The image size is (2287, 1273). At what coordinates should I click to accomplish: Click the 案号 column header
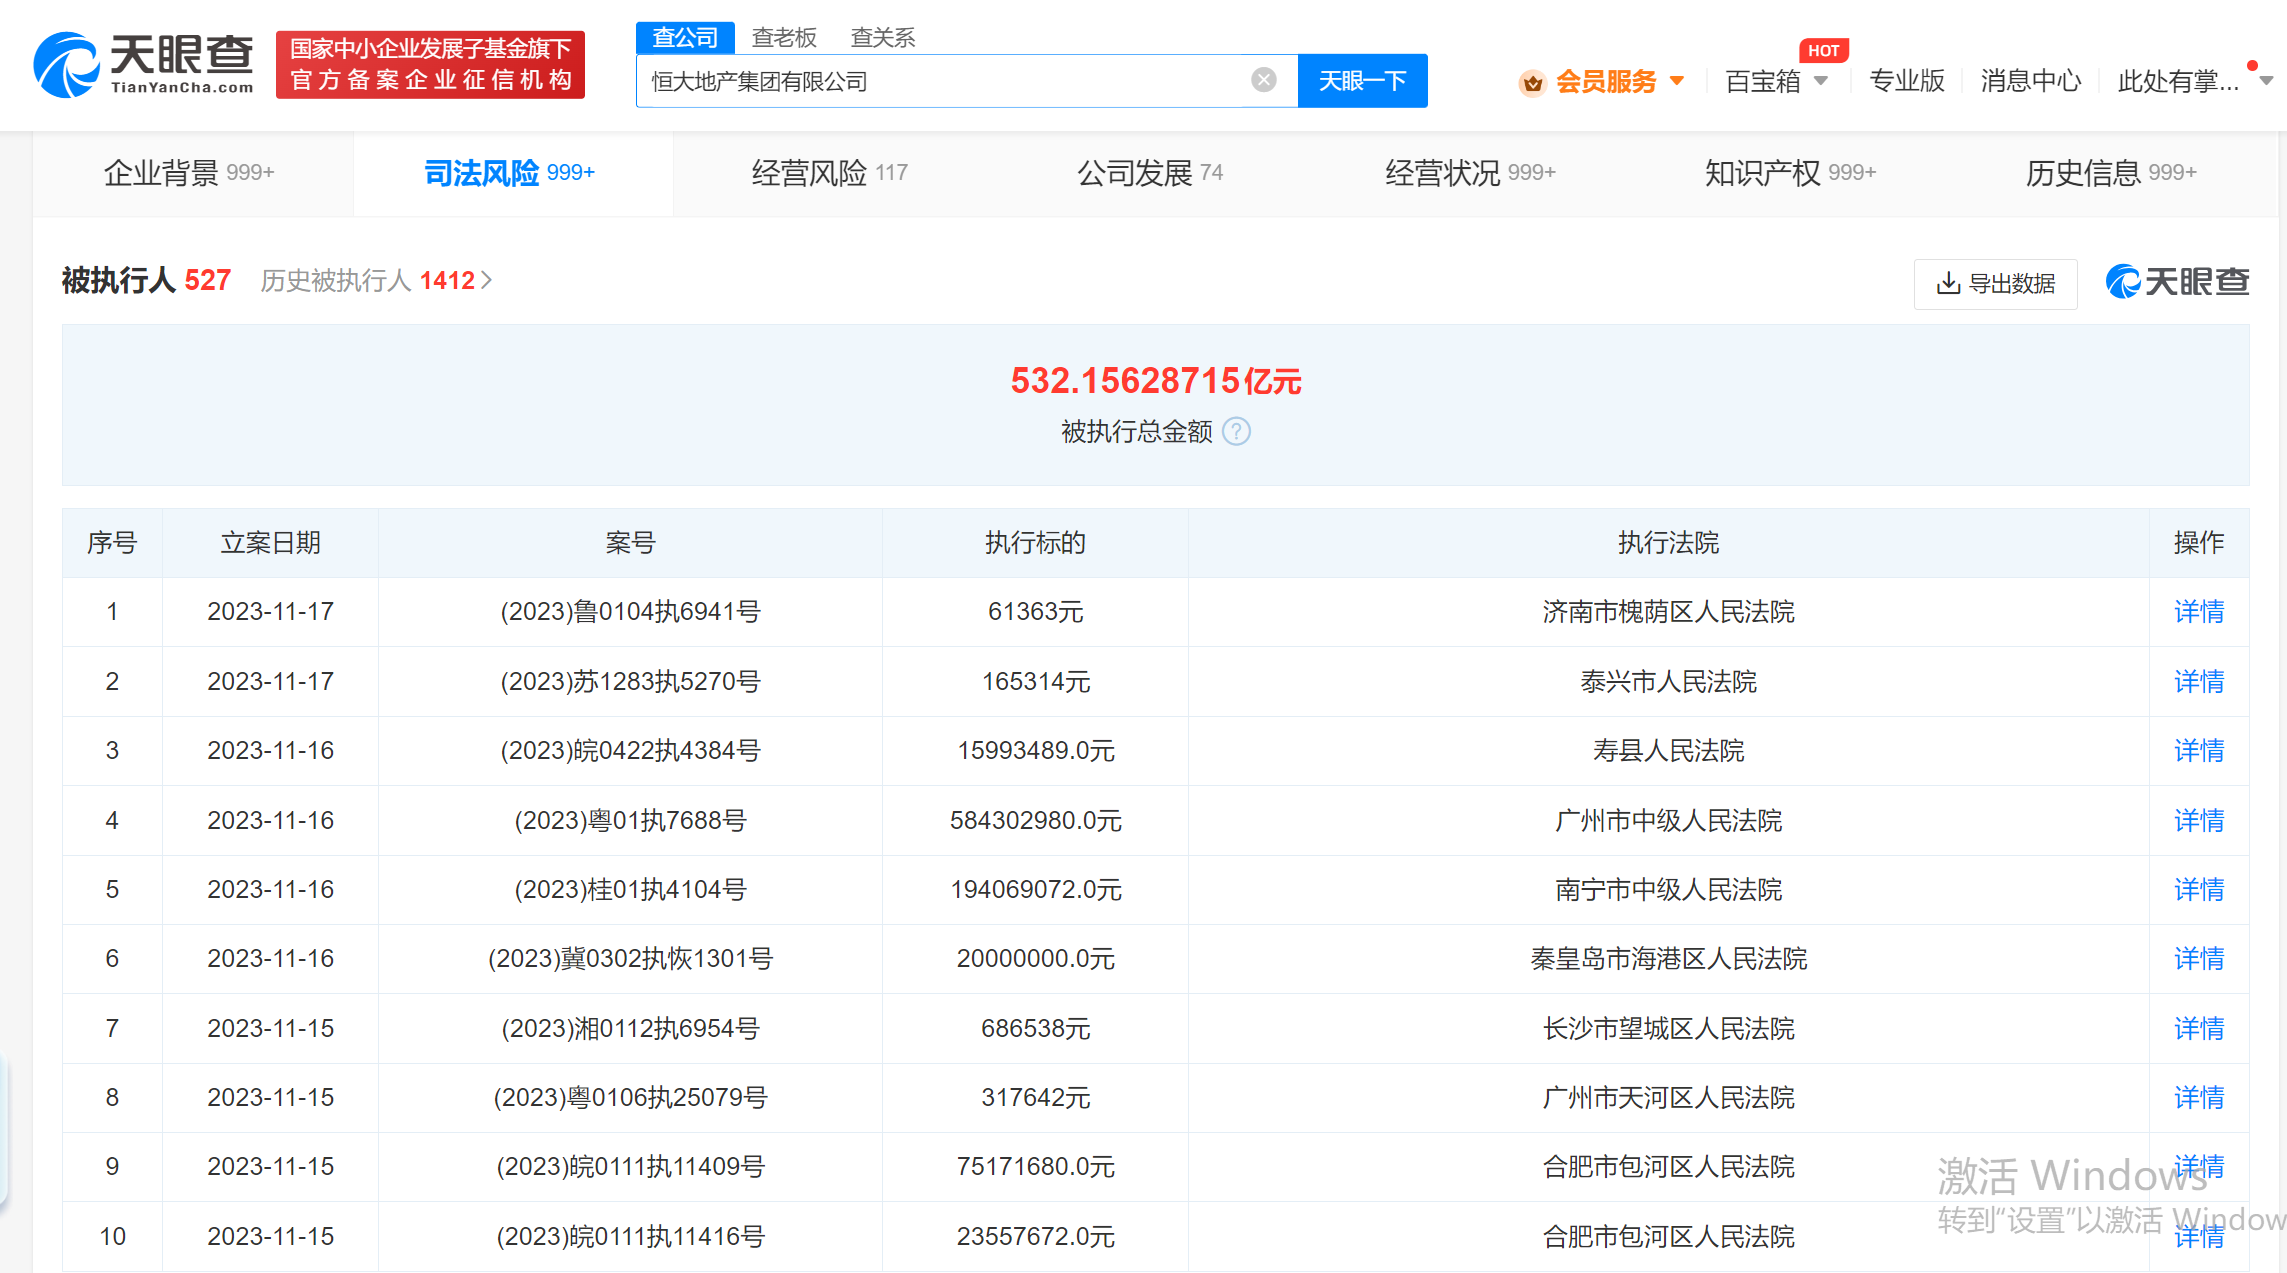point(630,543)
